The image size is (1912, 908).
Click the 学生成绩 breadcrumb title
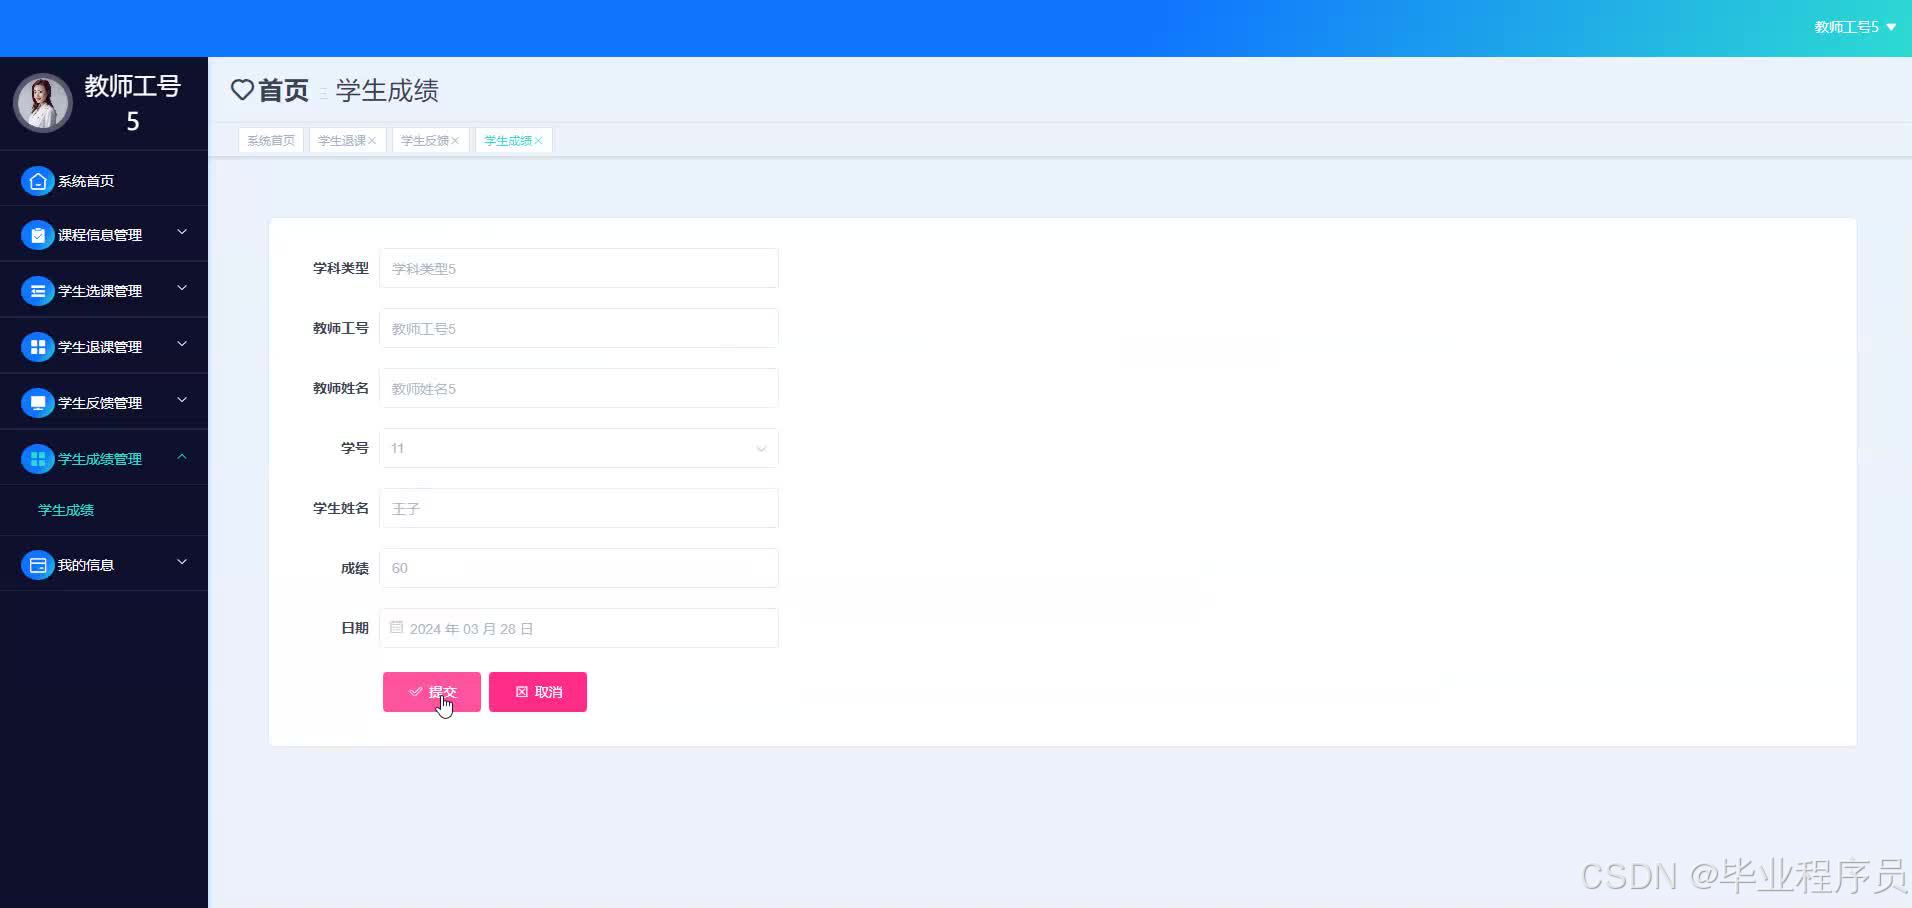tap(387, 91)
